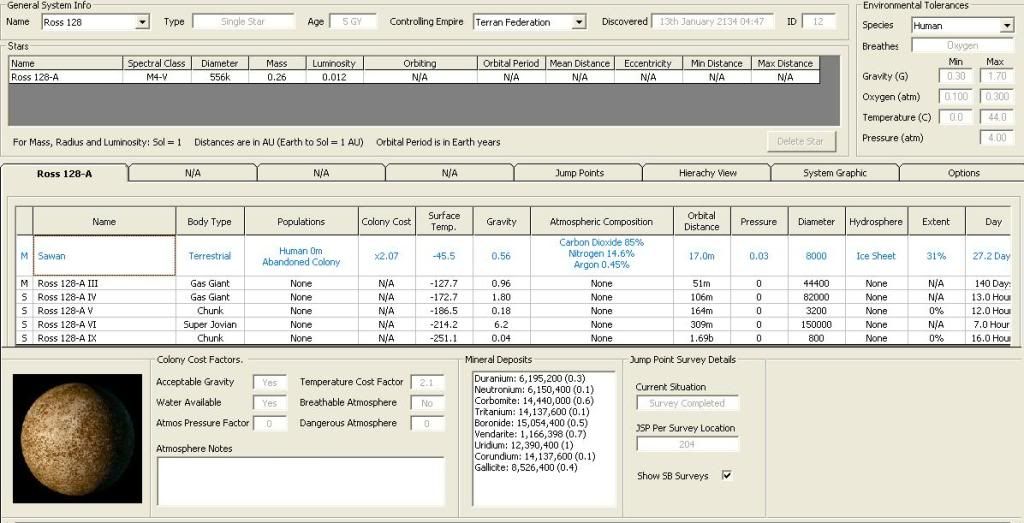Click the system ID field showing 12
The image size is (1024, 523).
pos(818,22)
